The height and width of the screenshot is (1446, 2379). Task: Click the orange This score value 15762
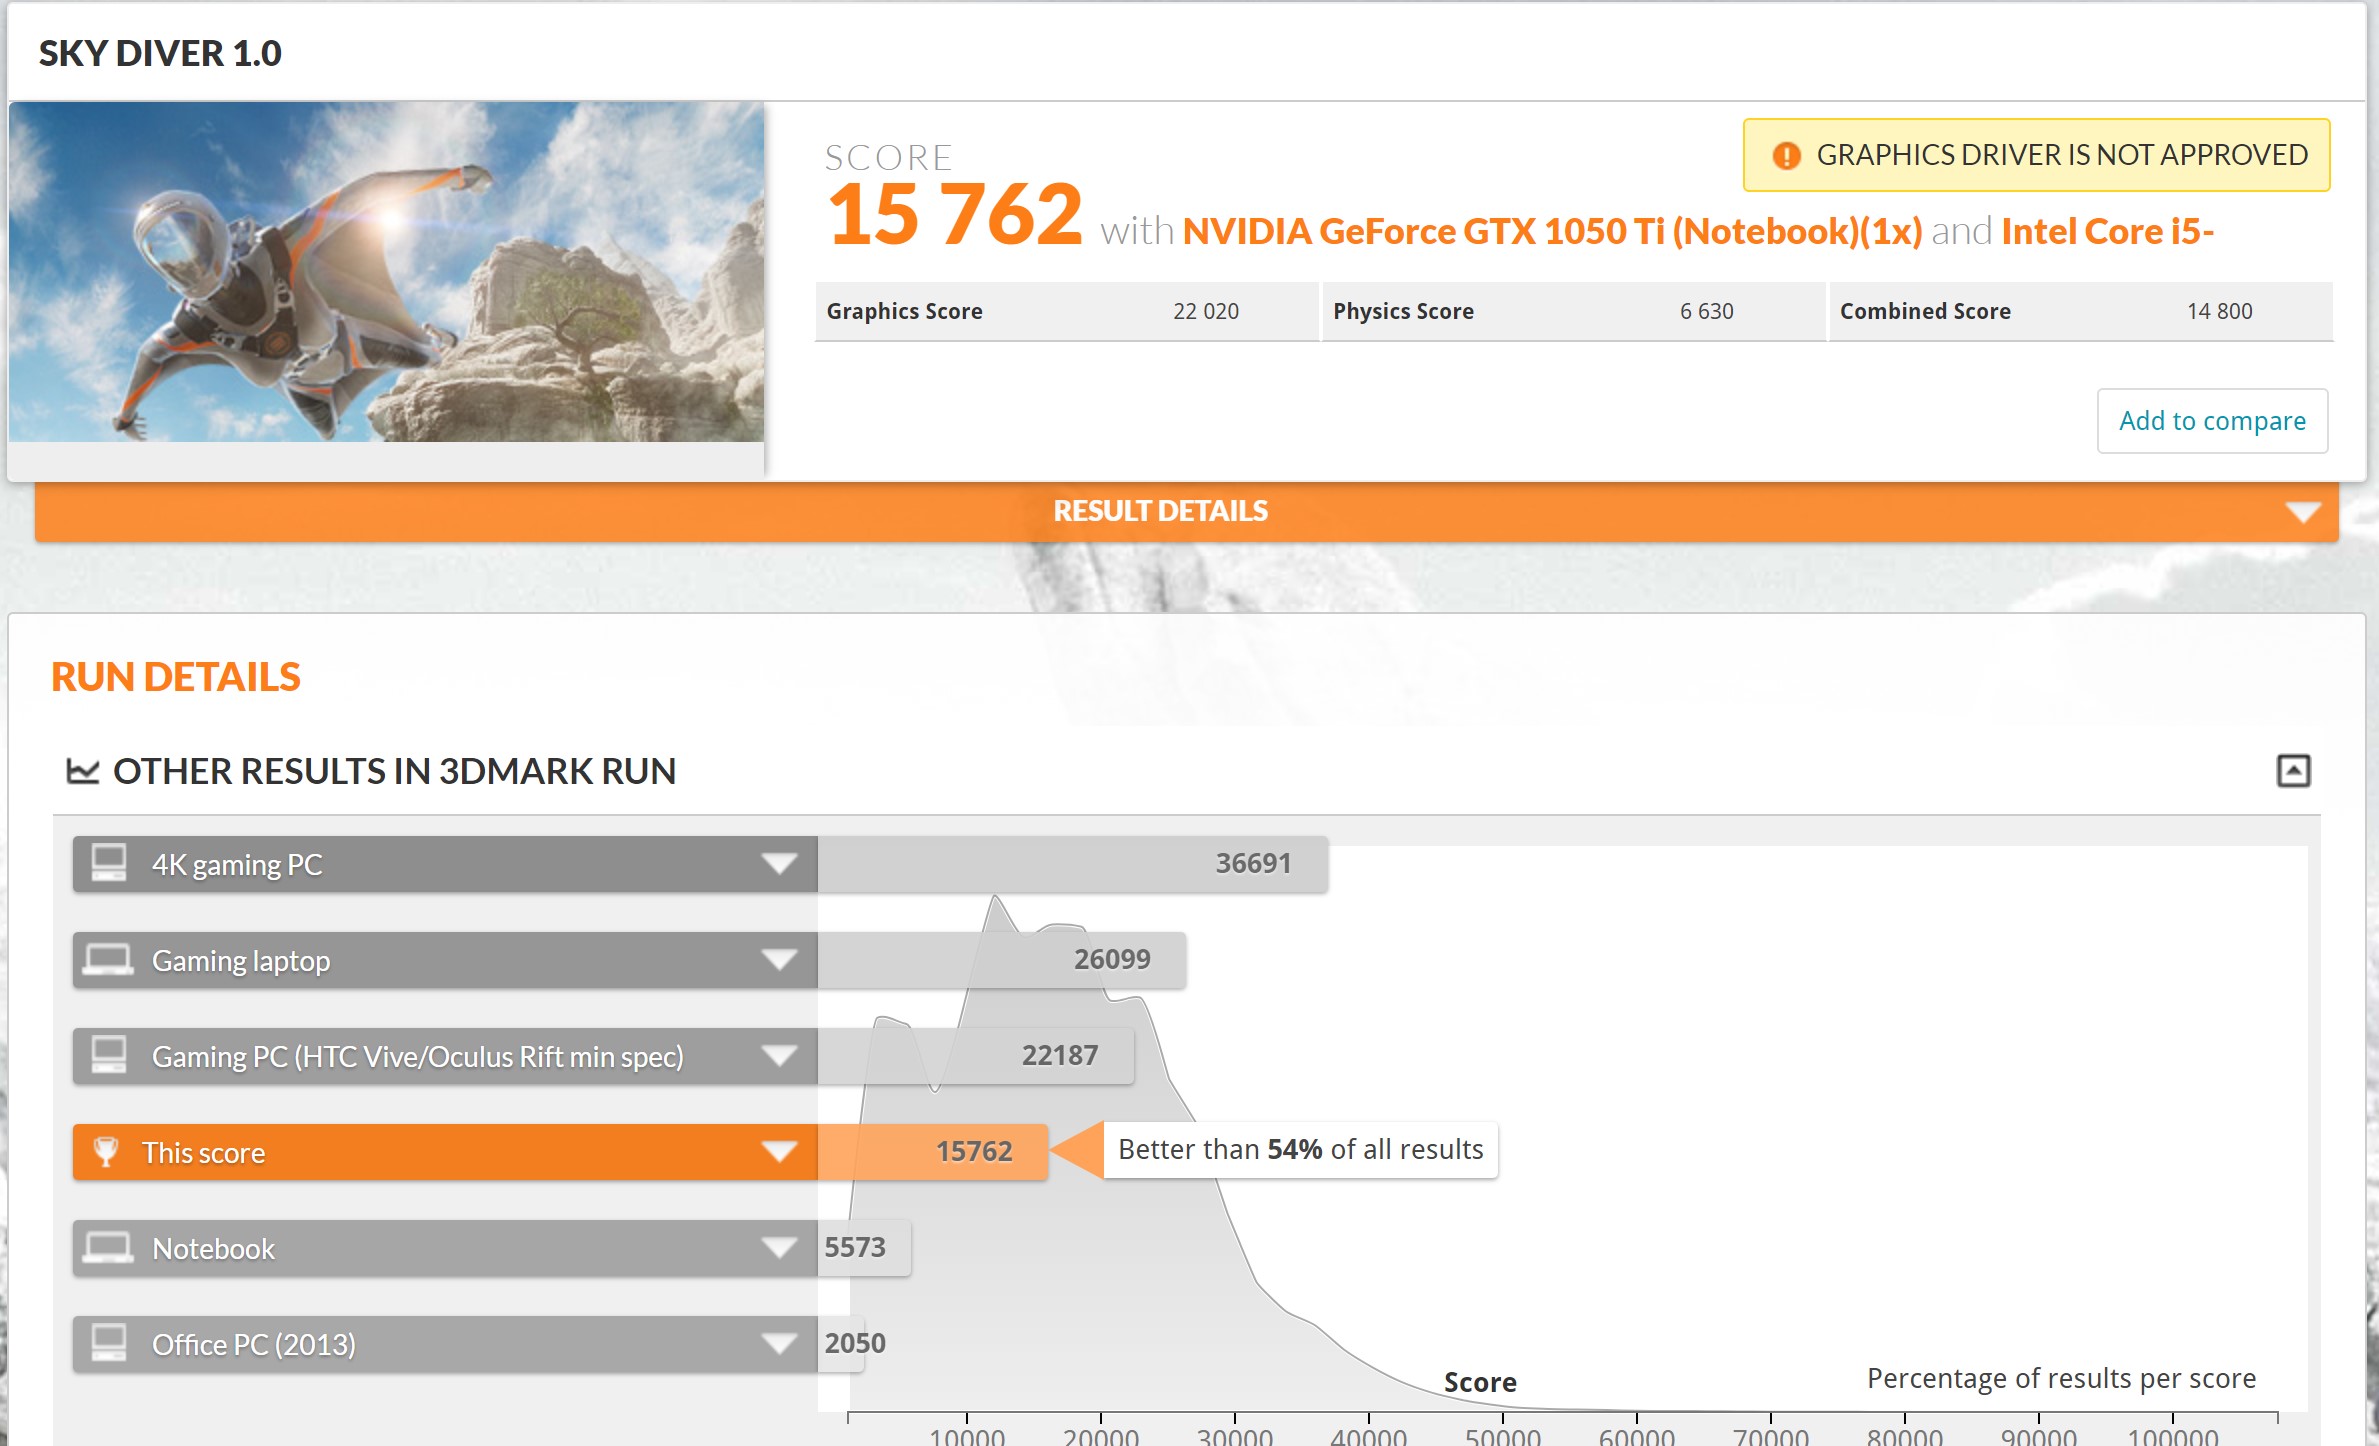(x=974, y=1151)
